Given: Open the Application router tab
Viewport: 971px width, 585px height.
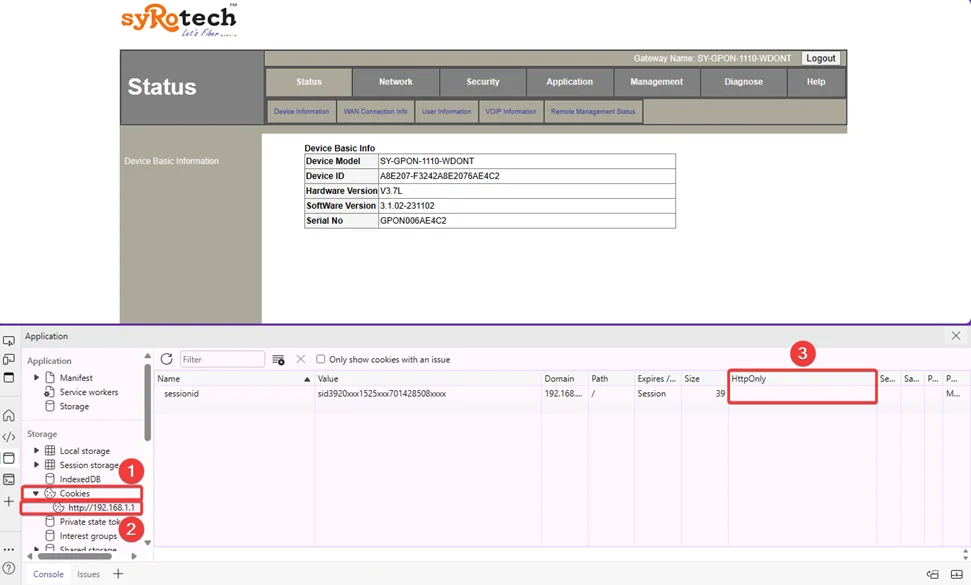Looking at the screenshot, I should (570, 82).
